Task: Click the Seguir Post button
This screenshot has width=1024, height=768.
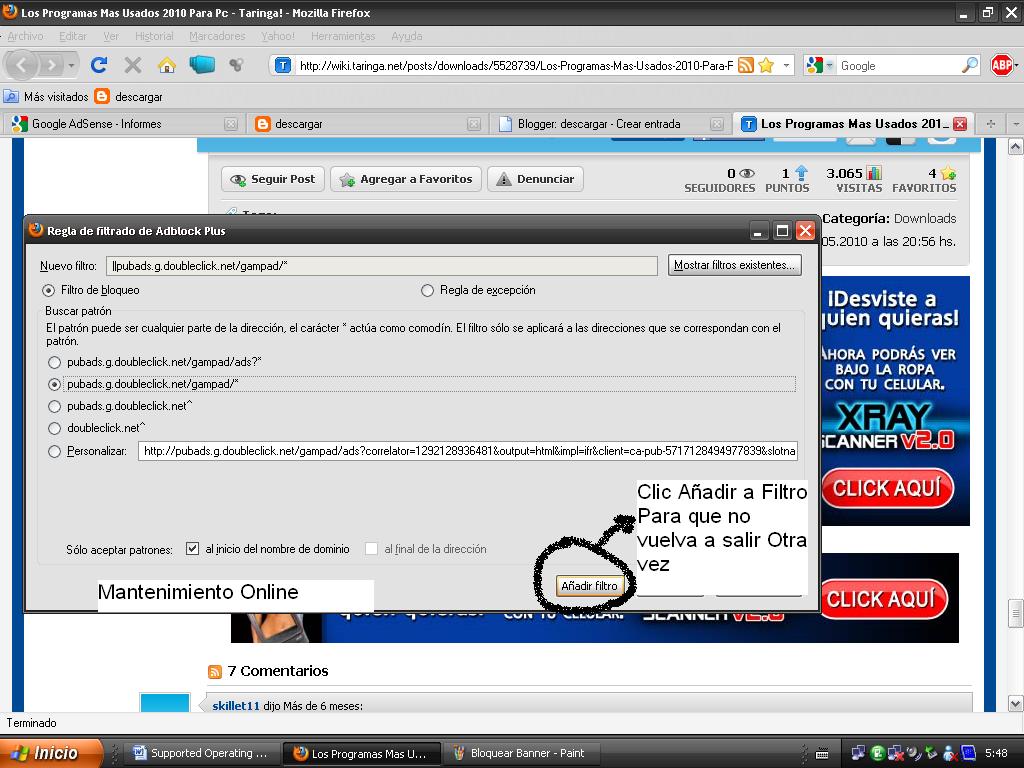Action: (x=273, y=179)
